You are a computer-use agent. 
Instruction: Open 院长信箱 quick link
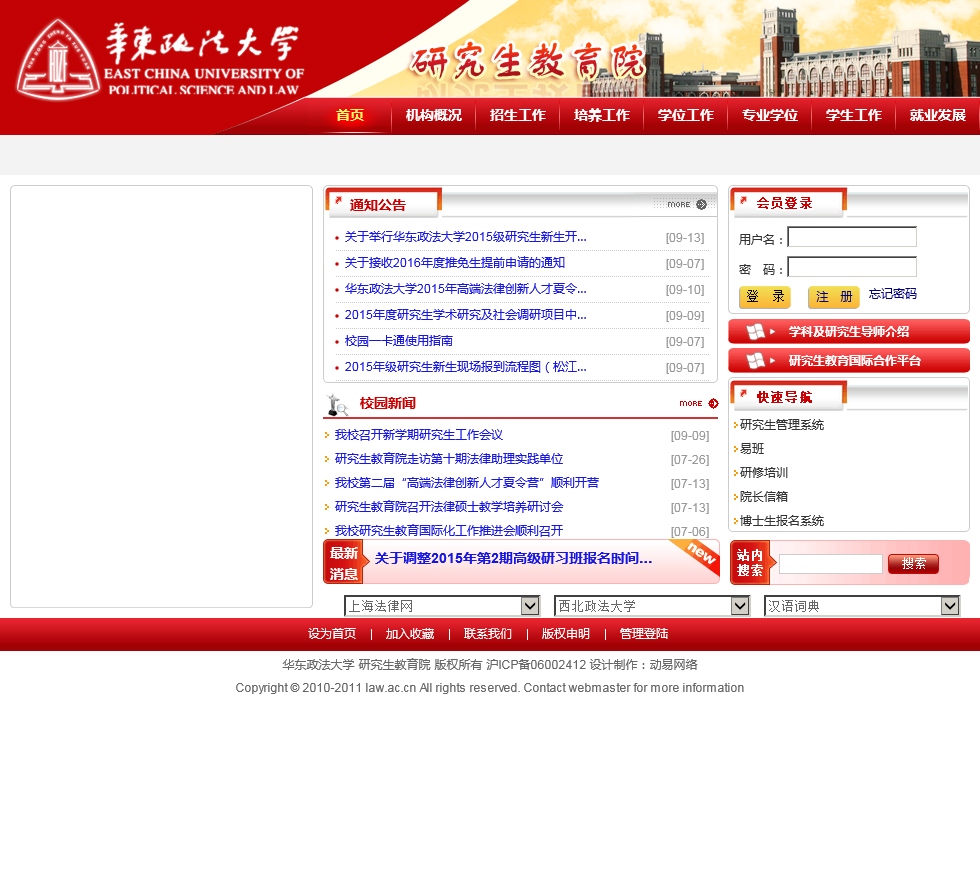(x=764, y=497)
